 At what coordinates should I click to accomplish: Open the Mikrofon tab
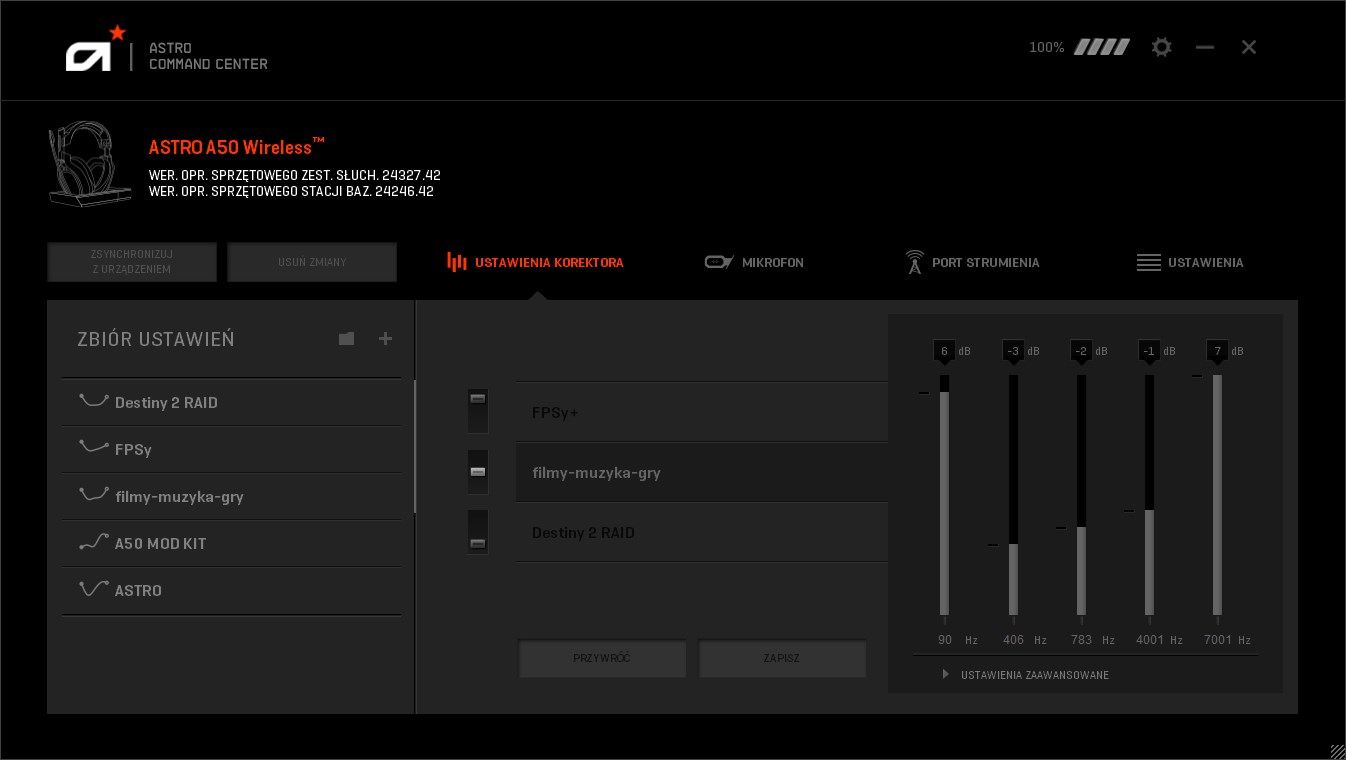click(754, 263)
